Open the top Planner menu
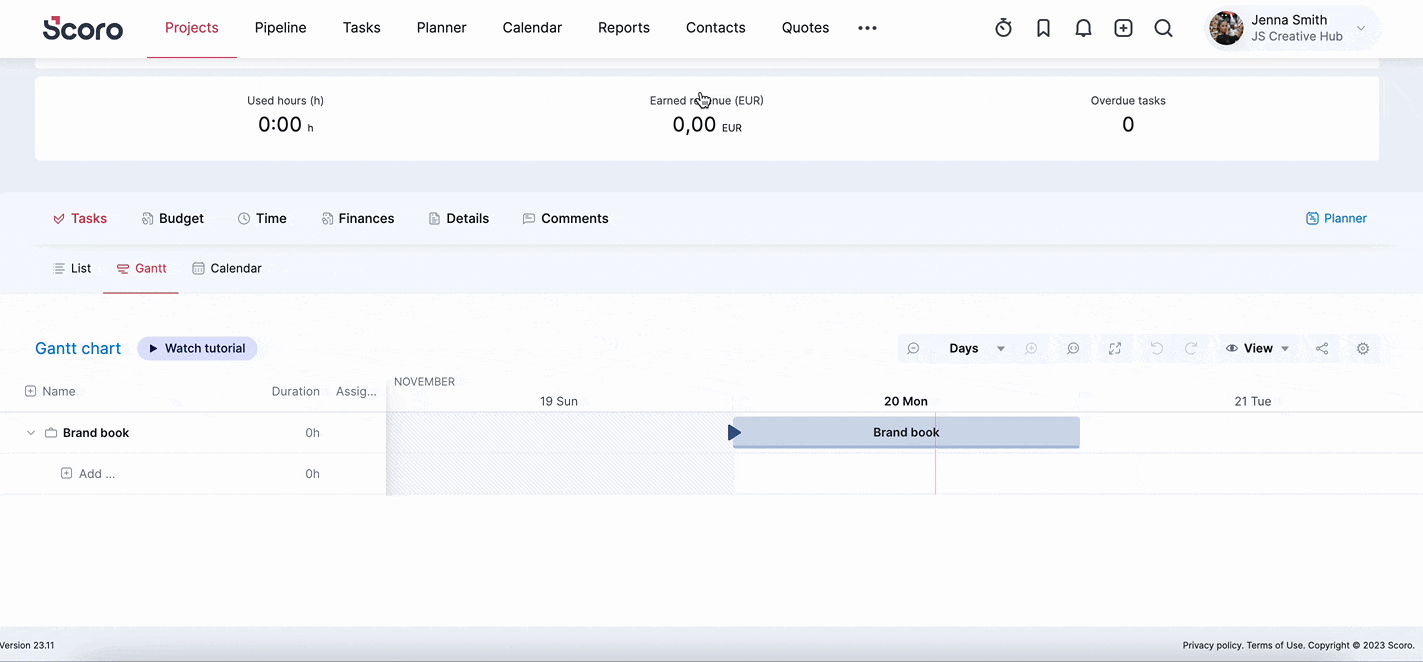 pos(441,28)
